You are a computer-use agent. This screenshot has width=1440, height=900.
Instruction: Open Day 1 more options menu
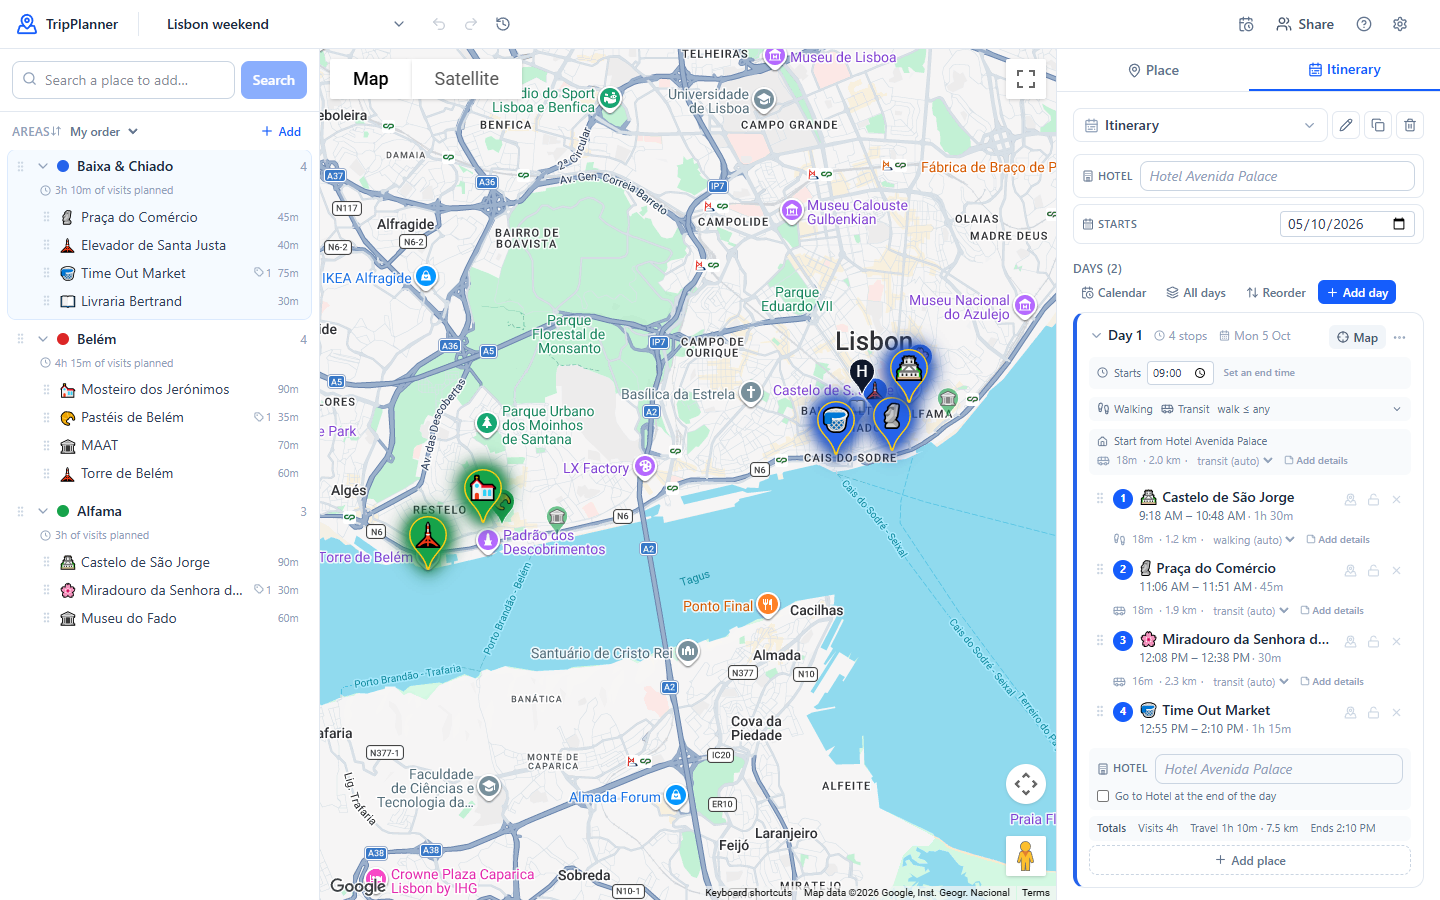click(x=1400, y=337)
